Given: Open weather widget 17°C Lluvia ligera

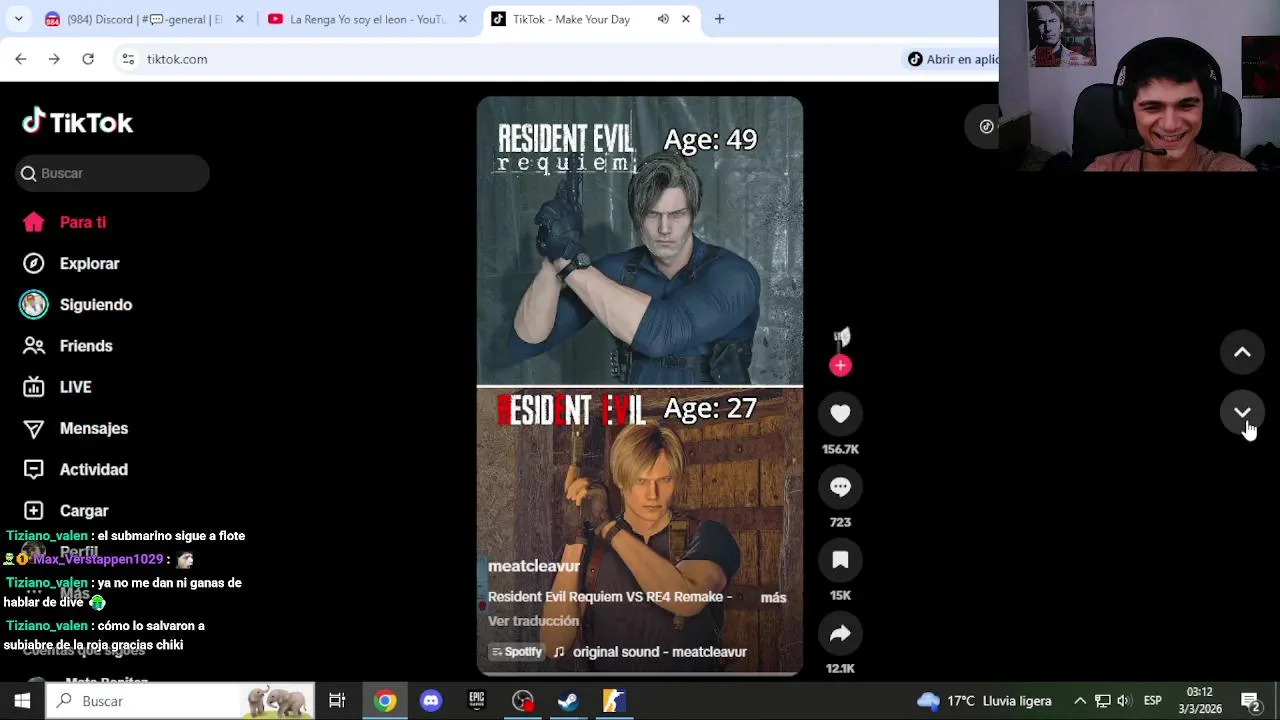Looking at the screenshot, I should point(984,701).
